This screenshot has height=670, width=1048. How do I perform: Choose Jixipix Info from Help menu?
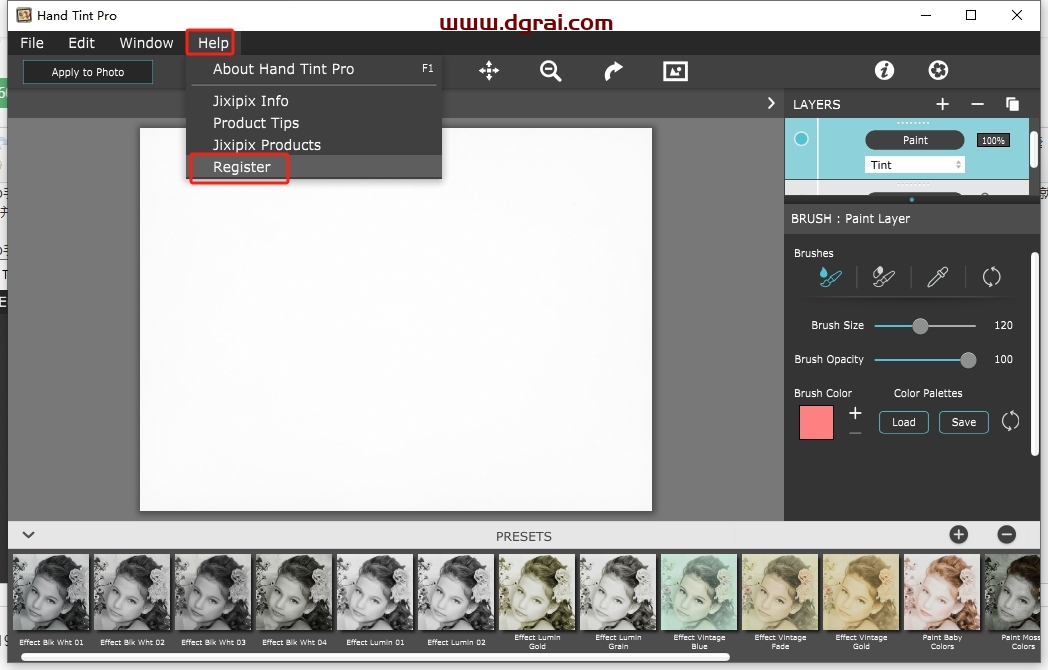point(314,101)
